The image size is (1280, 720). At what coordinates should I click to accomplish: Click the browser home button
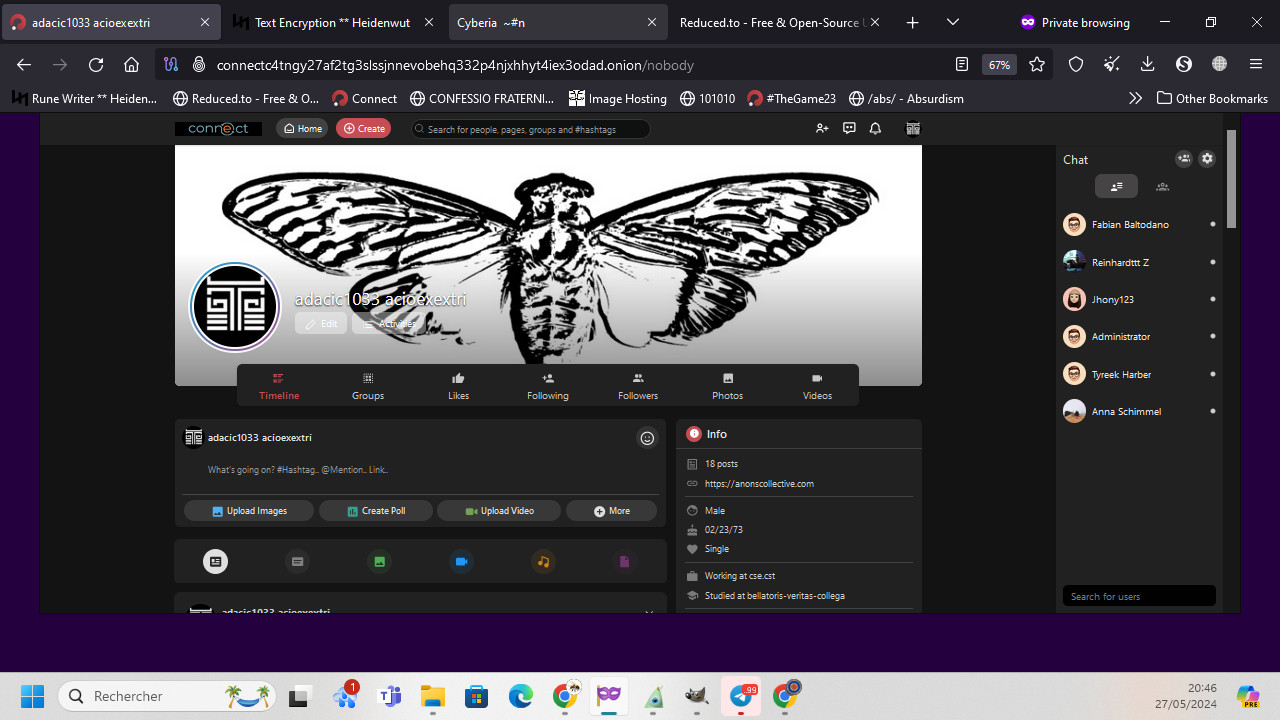131,64
